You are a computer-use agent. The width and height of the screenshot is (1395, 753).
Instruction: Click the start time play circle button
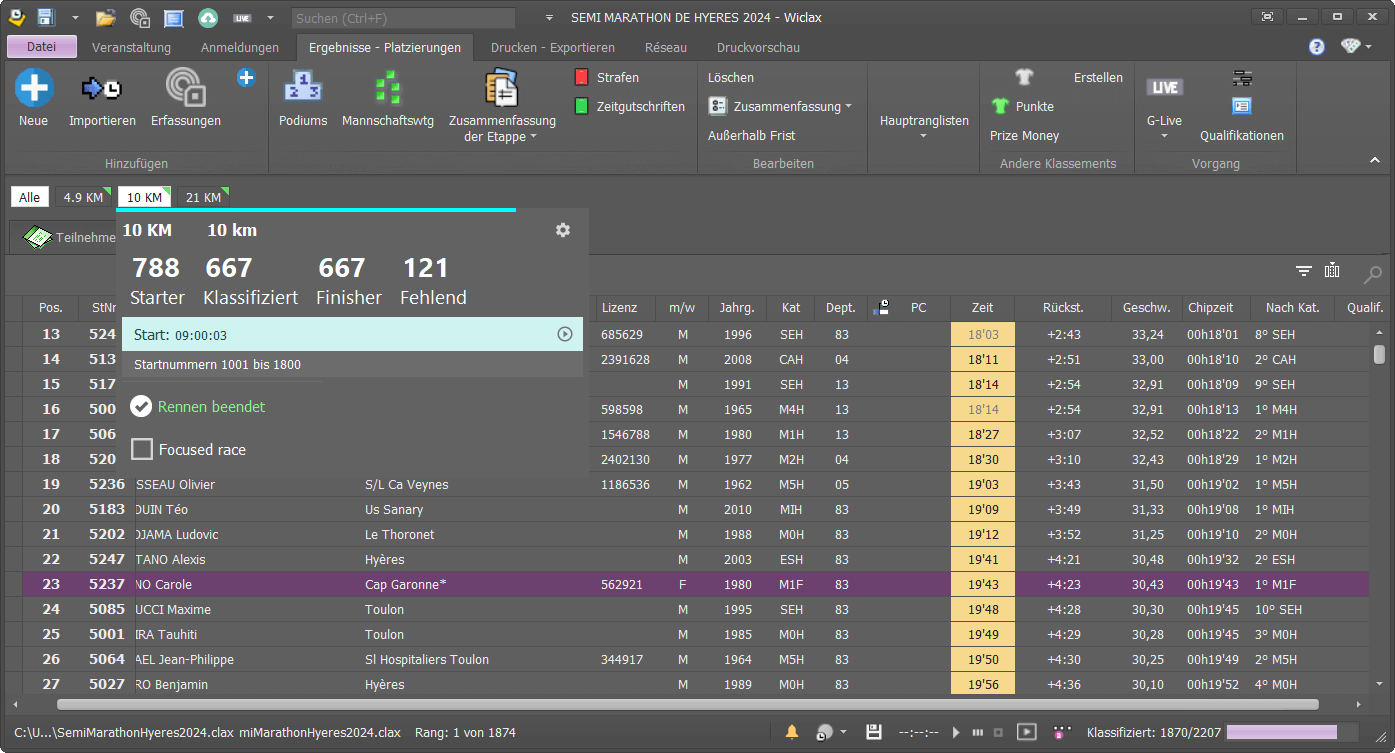pyautogui.click(x=565, y=335)
